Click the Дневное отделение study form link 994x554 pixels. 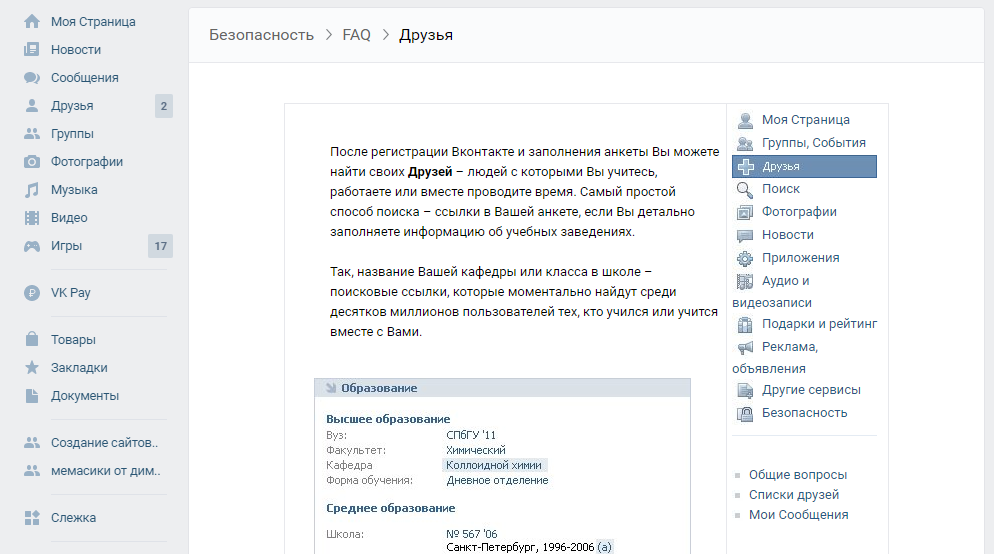click(497, 480)
